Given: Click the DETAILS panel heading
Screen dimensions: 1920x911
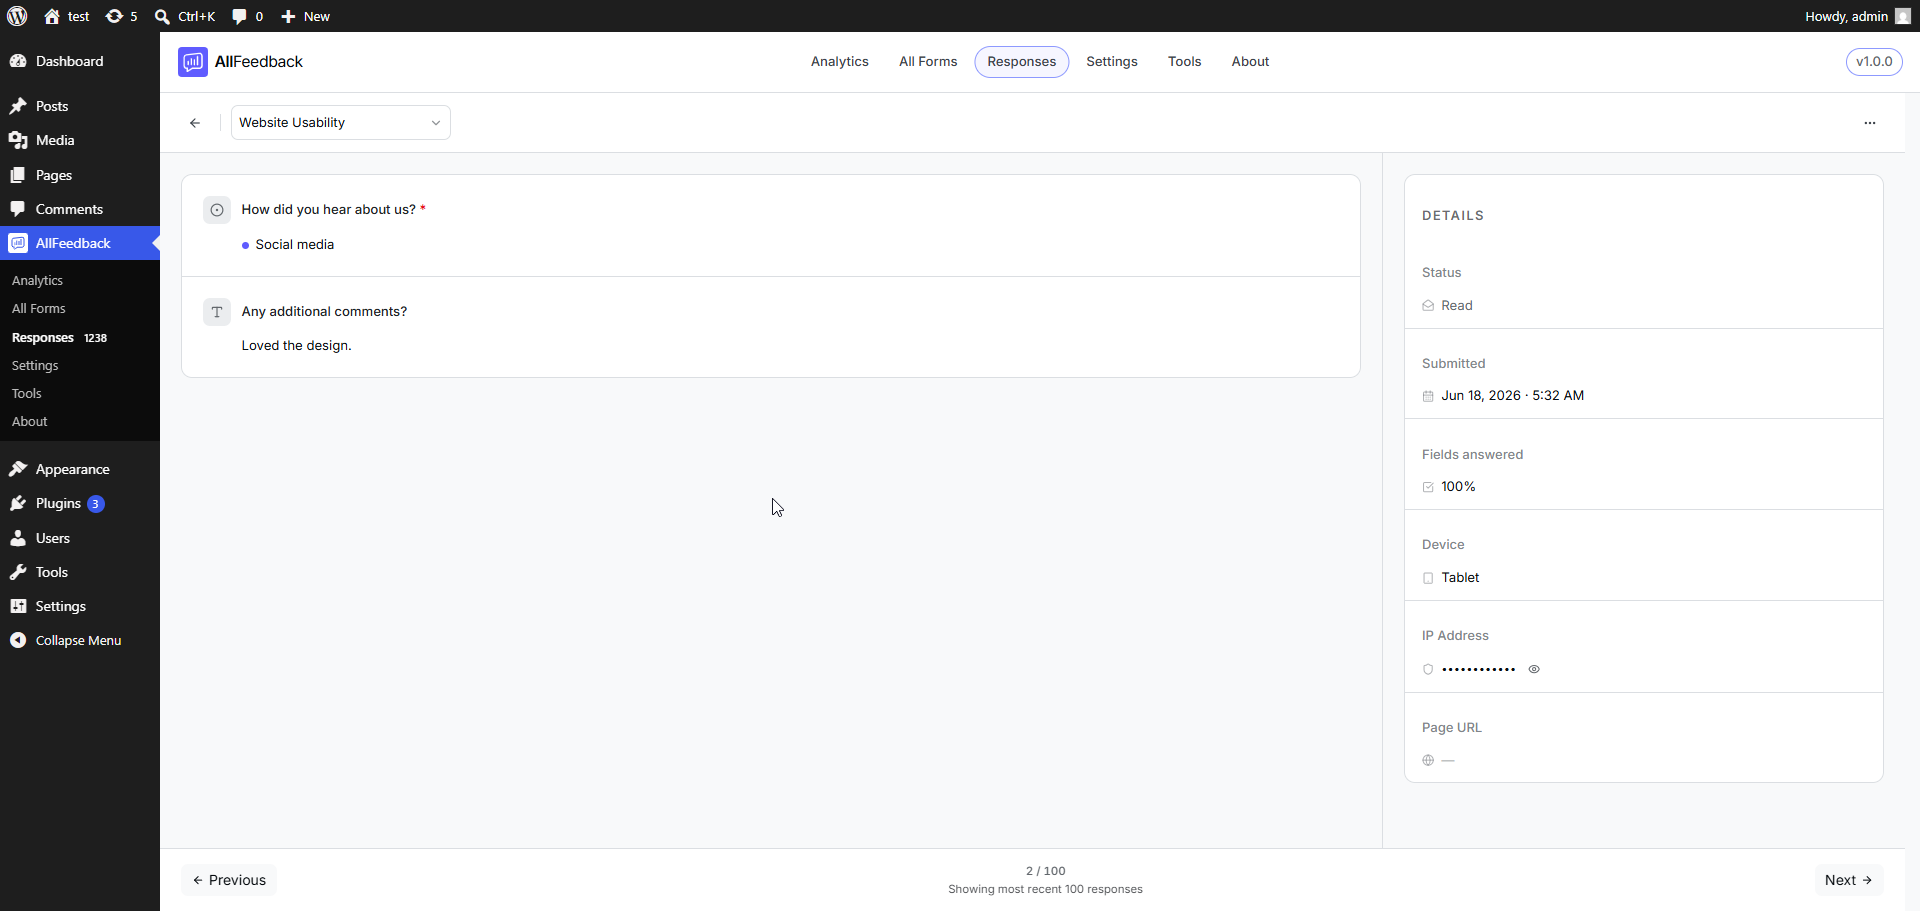Looking at the screenshot, I should pos(1453,216).
